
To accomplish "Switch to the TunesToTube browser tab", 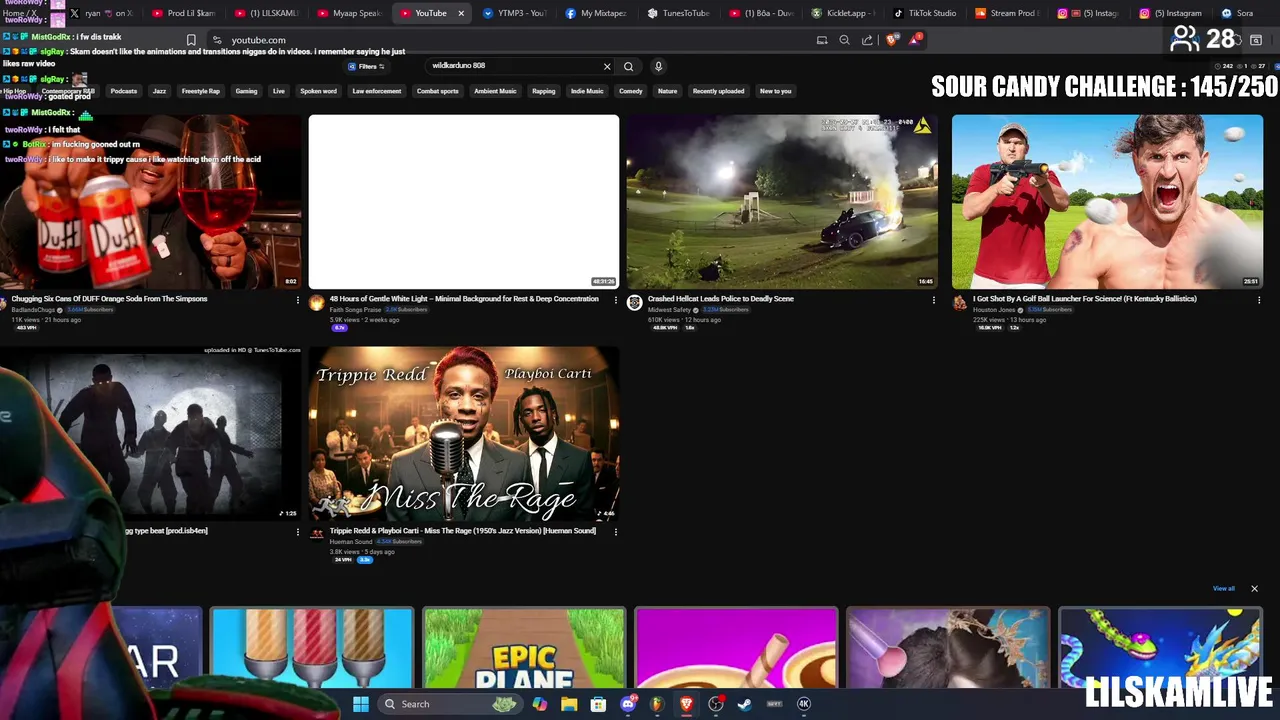I will pos(679,13).
